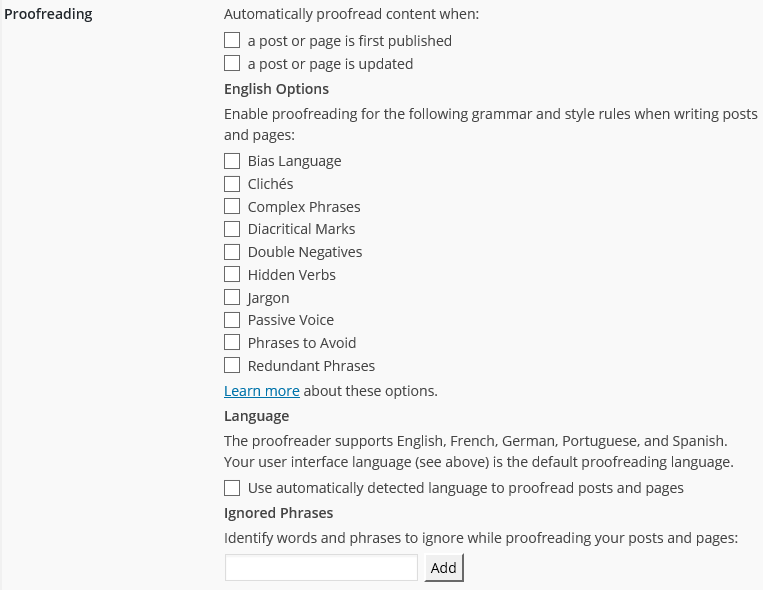
Task: Focus the ignored phrases text field
Action: (x=321, y=568)
